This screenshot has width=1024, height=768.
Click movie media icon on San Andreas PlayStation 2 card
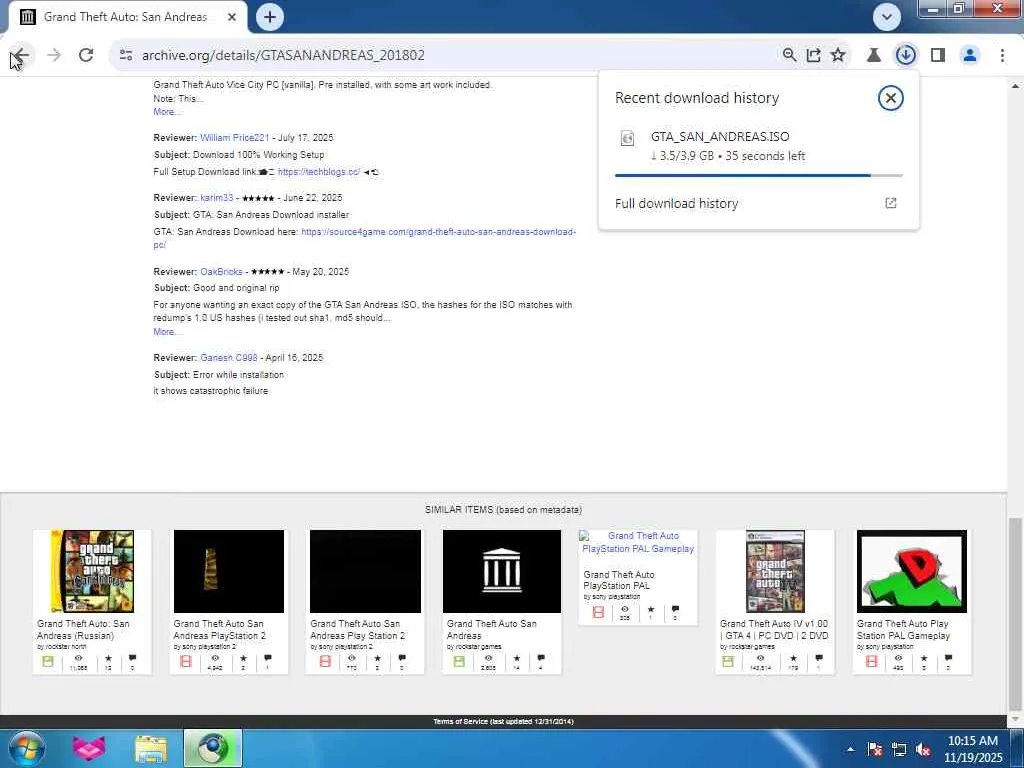click(x=185, y=662)
